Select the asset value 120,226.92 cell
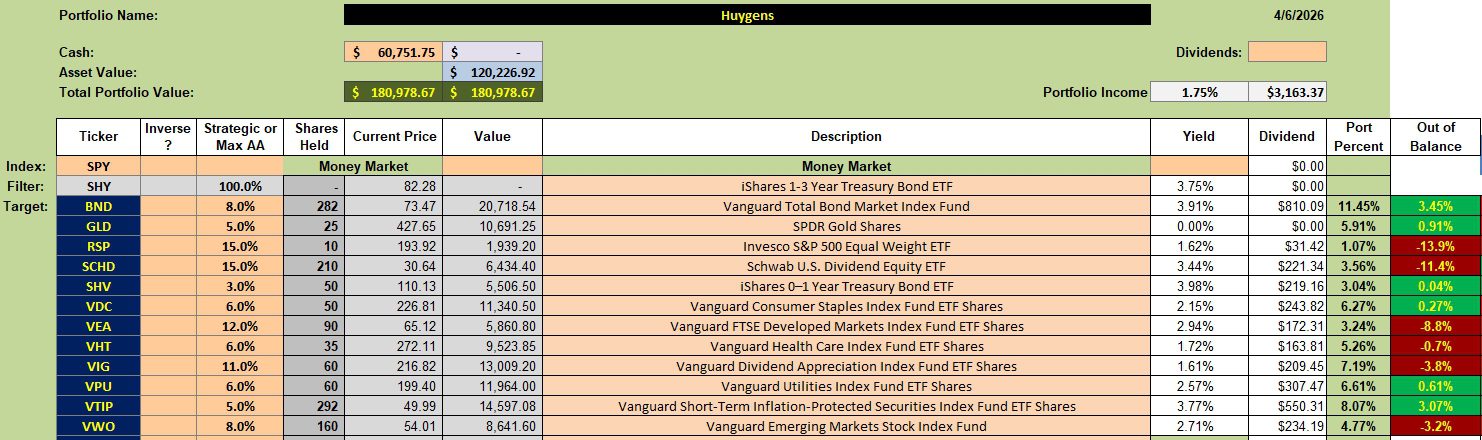 [493, 72]
